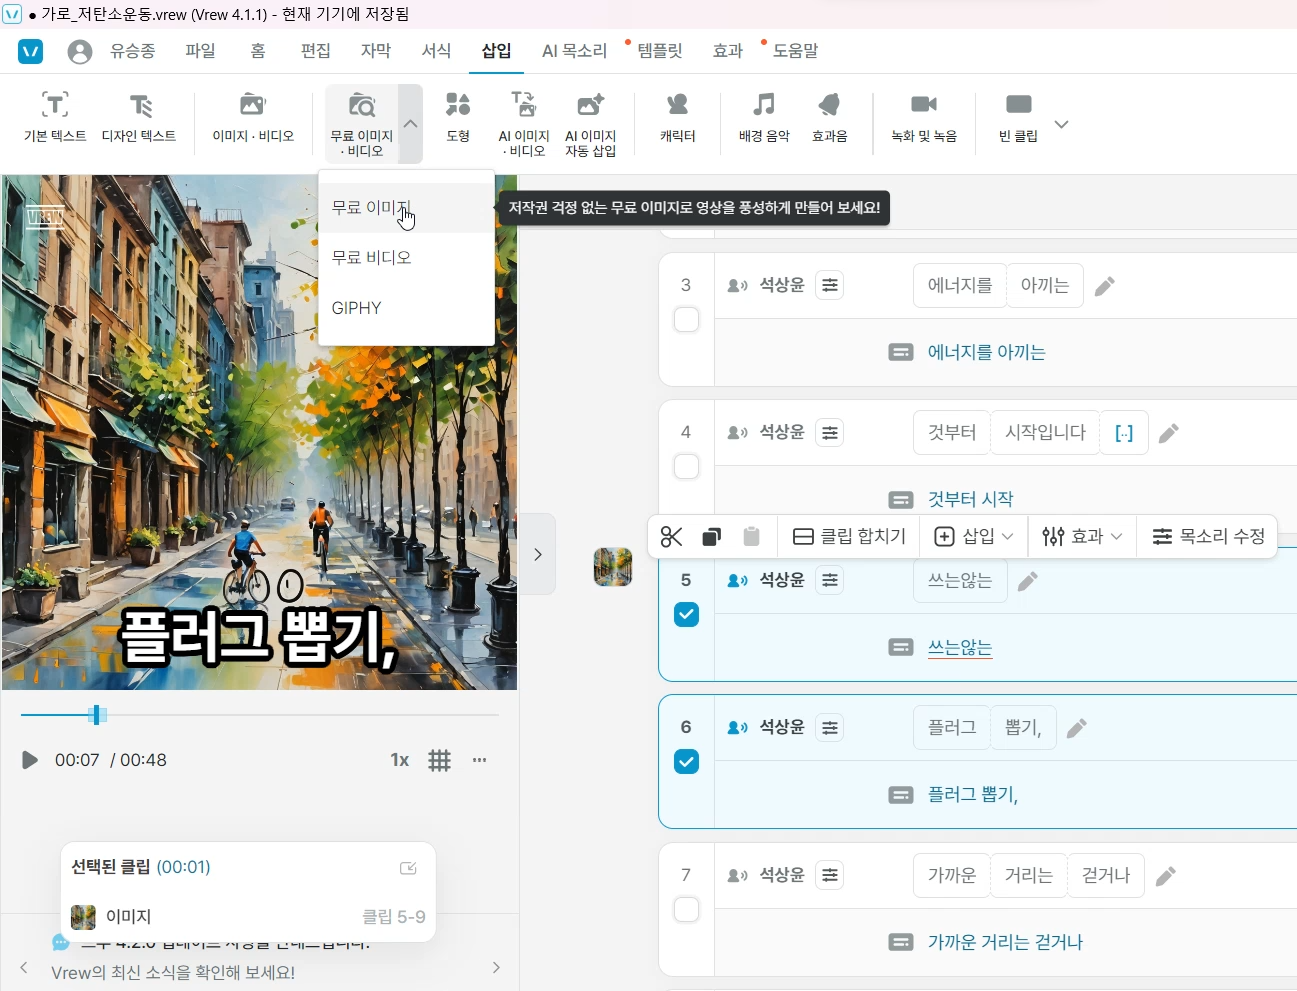This screenshot has width=1297, height=991.
Task: Click 클립 합치기 (merge clips) button
Action: pyautogui.click(x=849, y=537)
